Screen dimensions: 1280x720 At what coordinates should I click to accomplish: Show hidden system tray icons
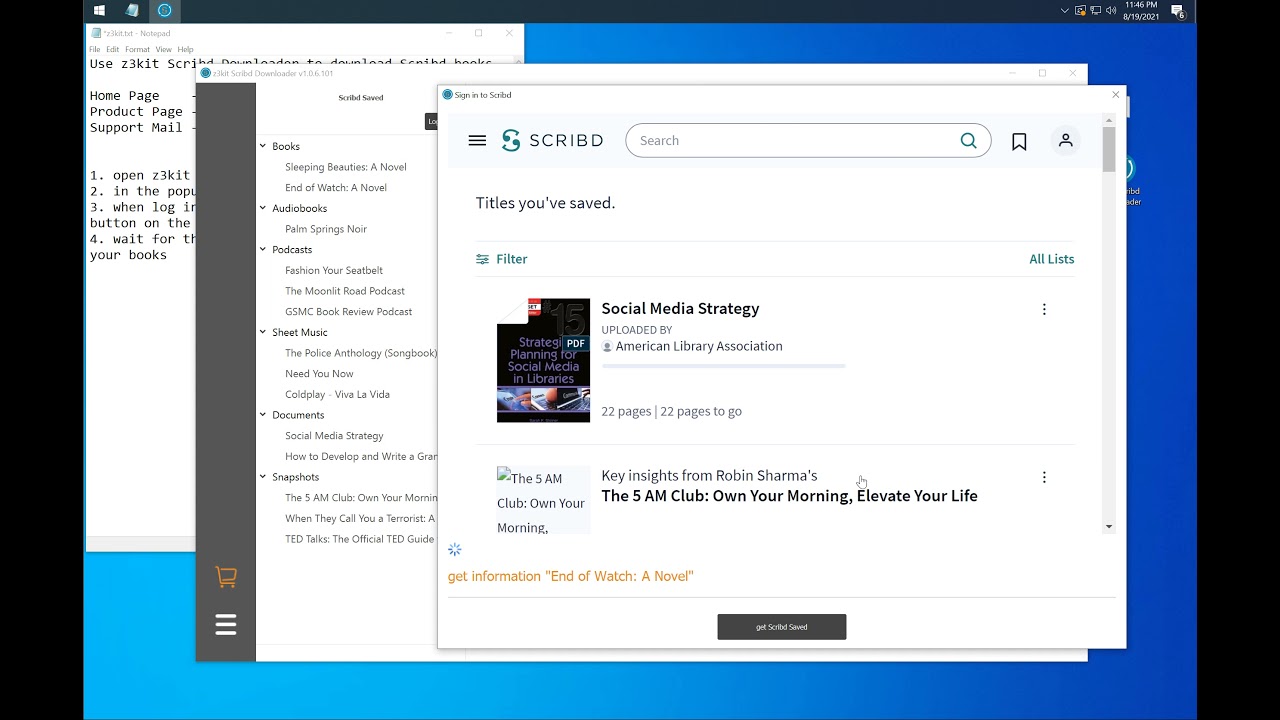[x=1065, y=11]
